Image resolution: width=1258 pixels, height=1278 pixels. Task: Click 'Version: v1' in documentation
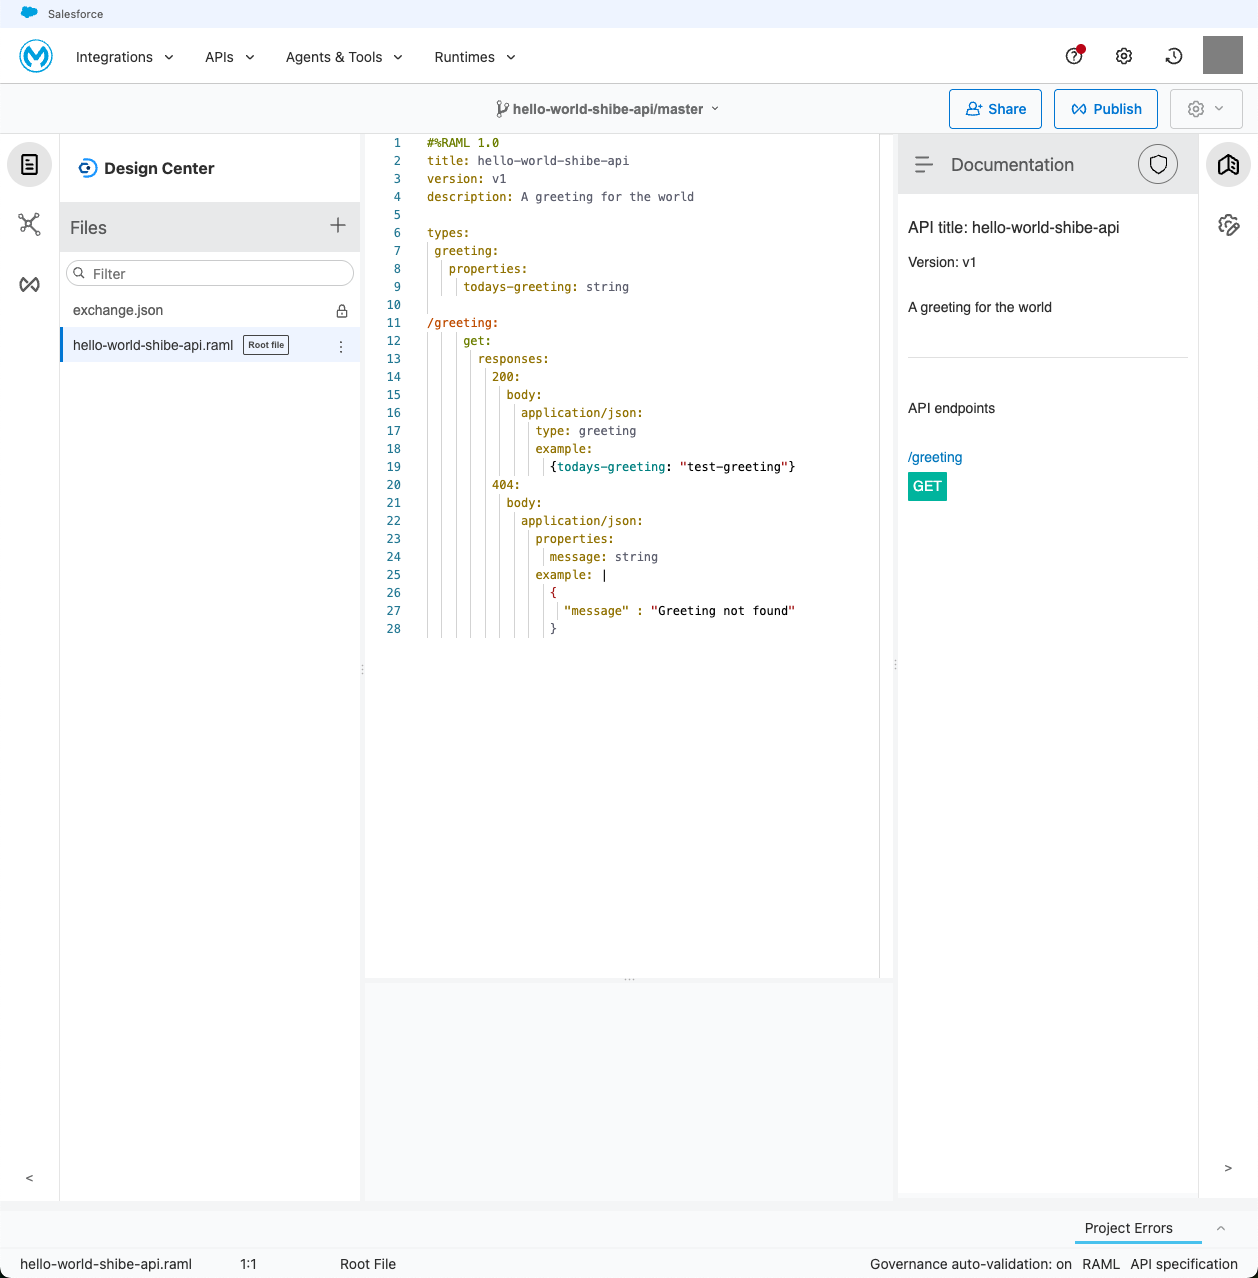pyautogui.click(x=942, y=262)
